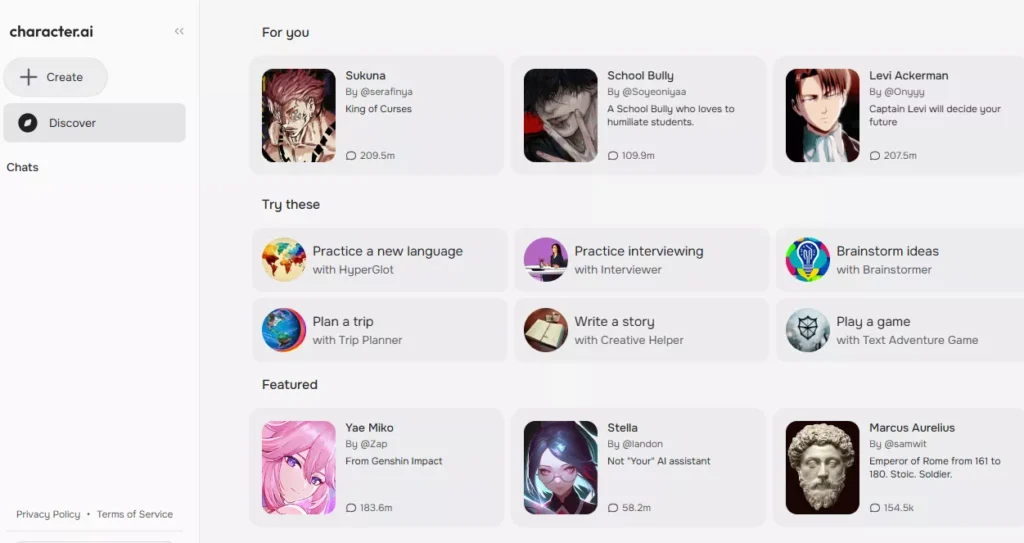
Task: Click the HyperGlot world map icon
Action: [x=284, y=259]
